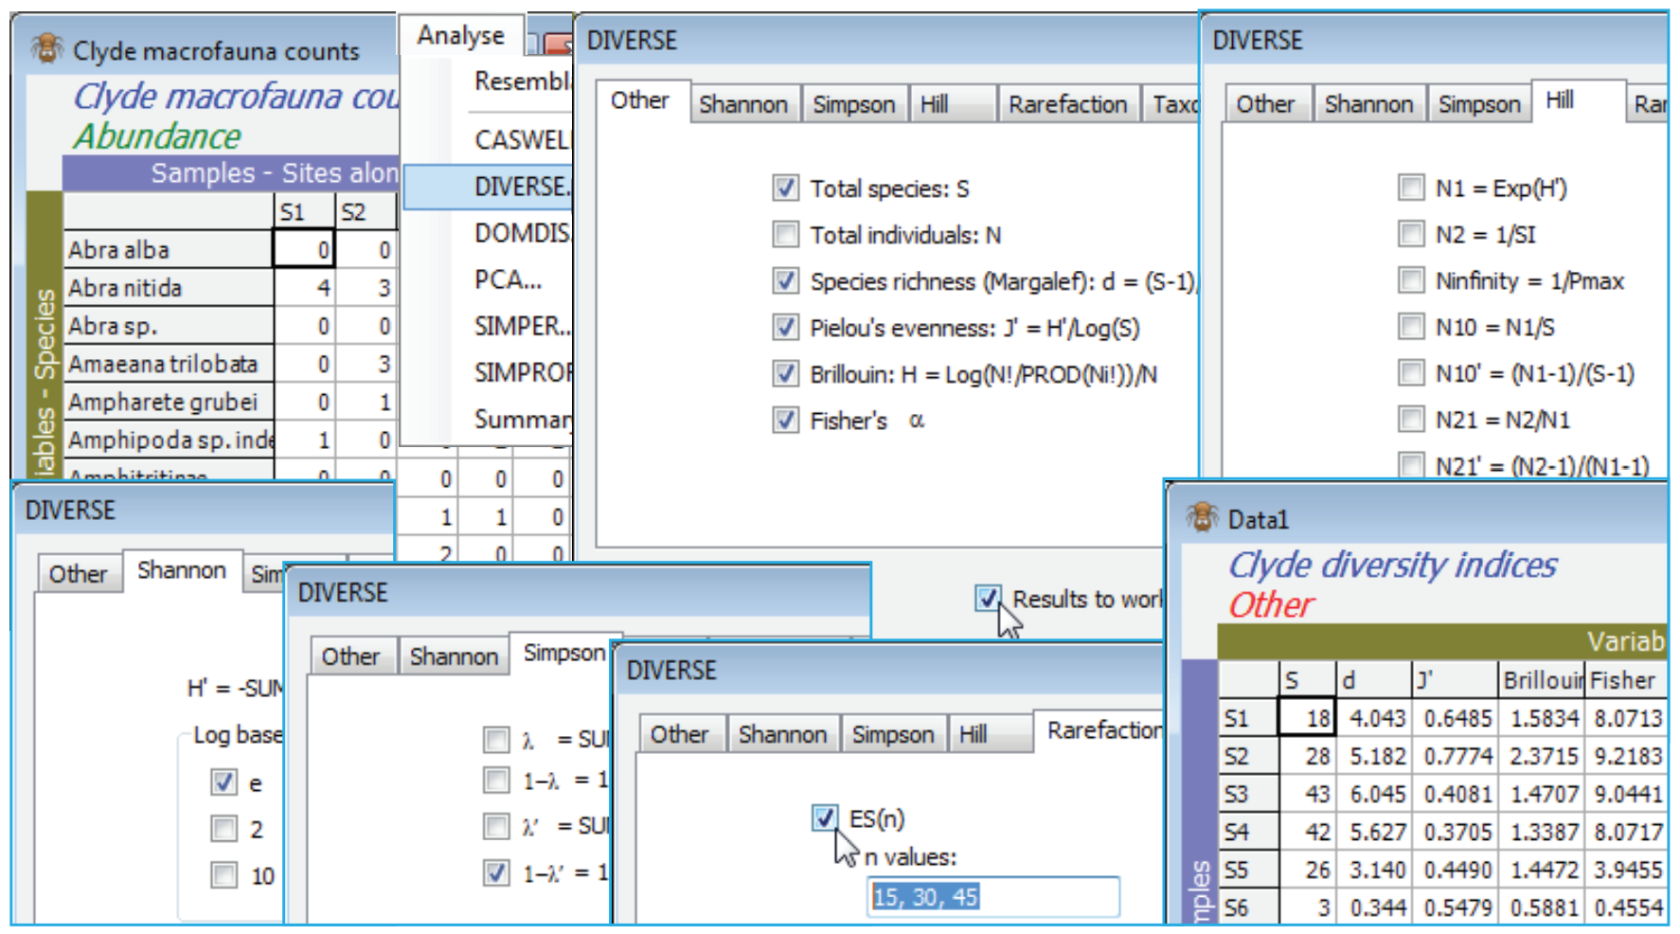Toggle the Fisher's alpha checkbox
The width and height of the screenshot is (1680, 934).
coord(785,420)
